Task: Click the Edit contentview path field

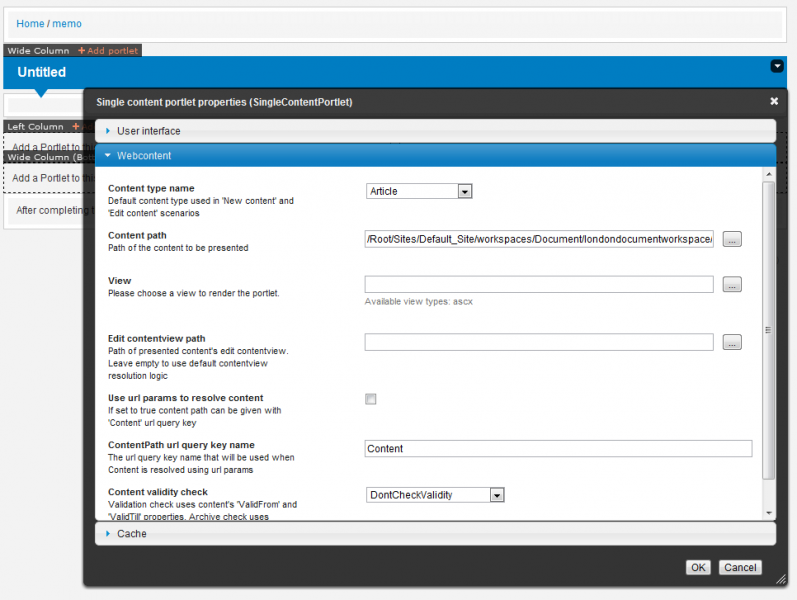Action: tap(539, 342)
